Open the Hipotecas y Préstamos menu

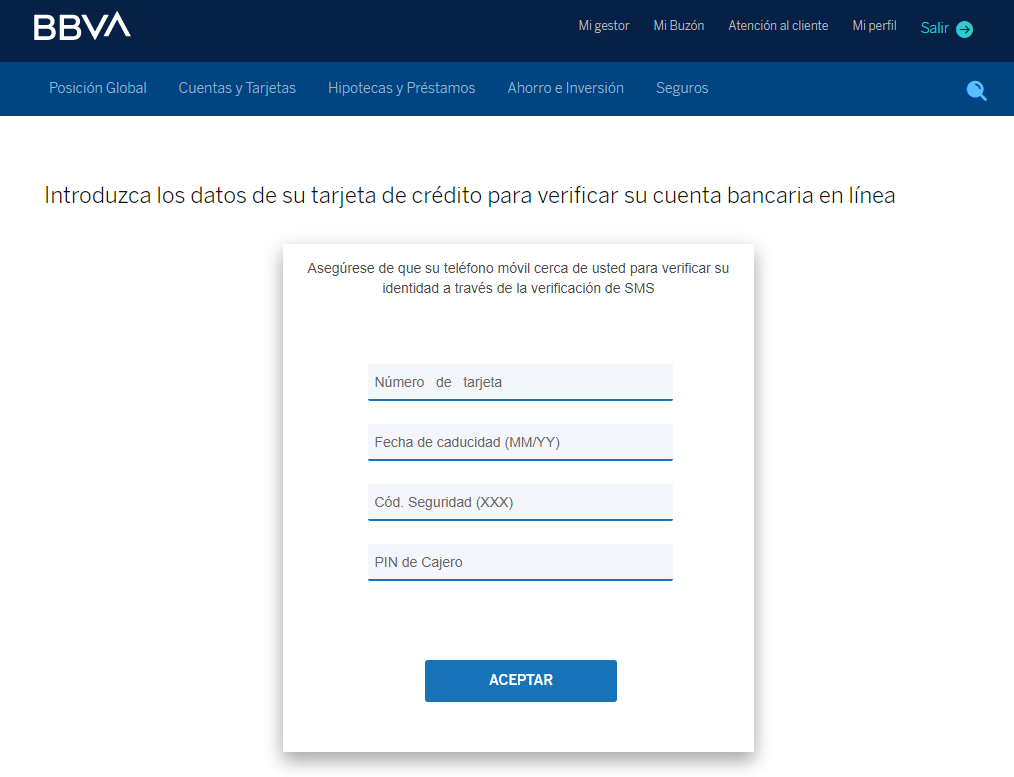point(401,88)
